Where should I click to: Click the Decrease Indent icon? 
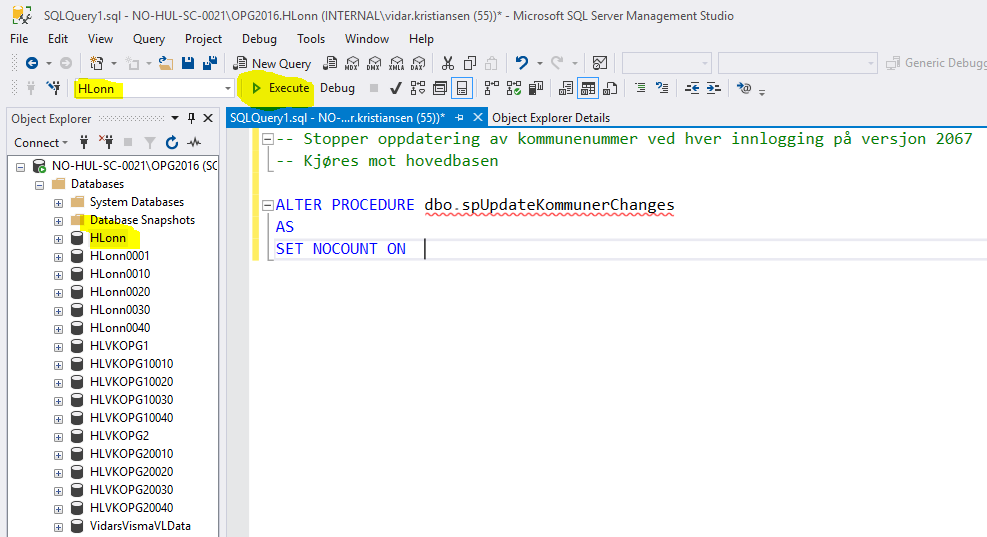coord(692,88)
